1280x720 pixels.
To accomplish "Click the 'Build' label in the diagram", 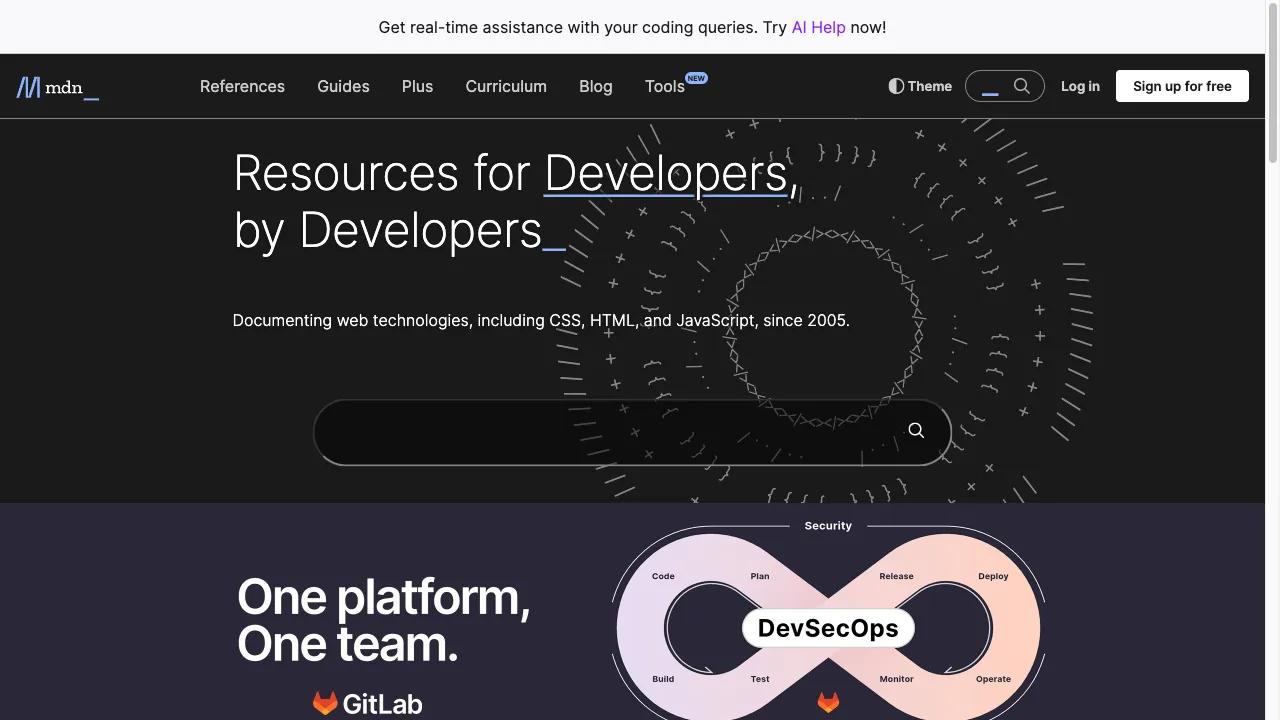I will [663, 679].
